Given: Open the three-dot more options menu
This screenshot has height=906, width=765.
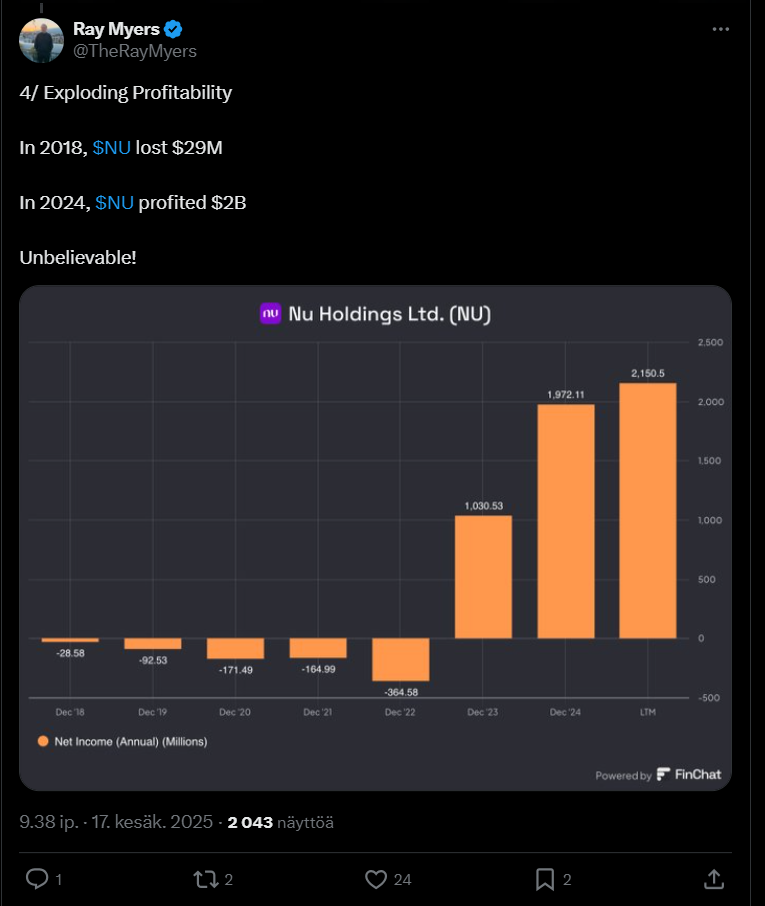Looking at the screenshot, I should click(721, 30).
